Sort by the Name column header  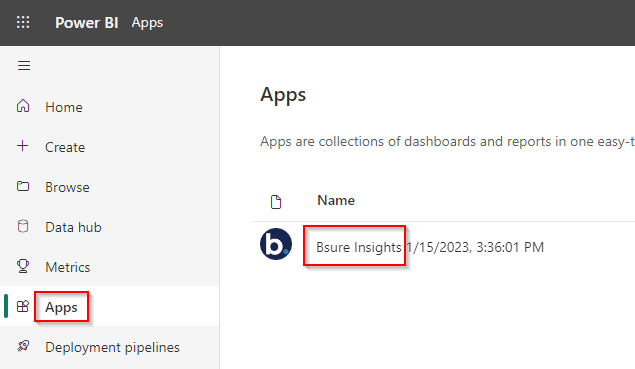click(336, 200)
